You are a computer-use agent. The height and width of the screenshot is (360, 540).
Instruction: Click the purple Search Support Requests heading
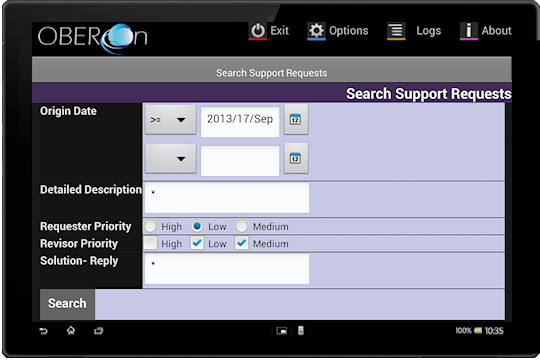(428, 94)
